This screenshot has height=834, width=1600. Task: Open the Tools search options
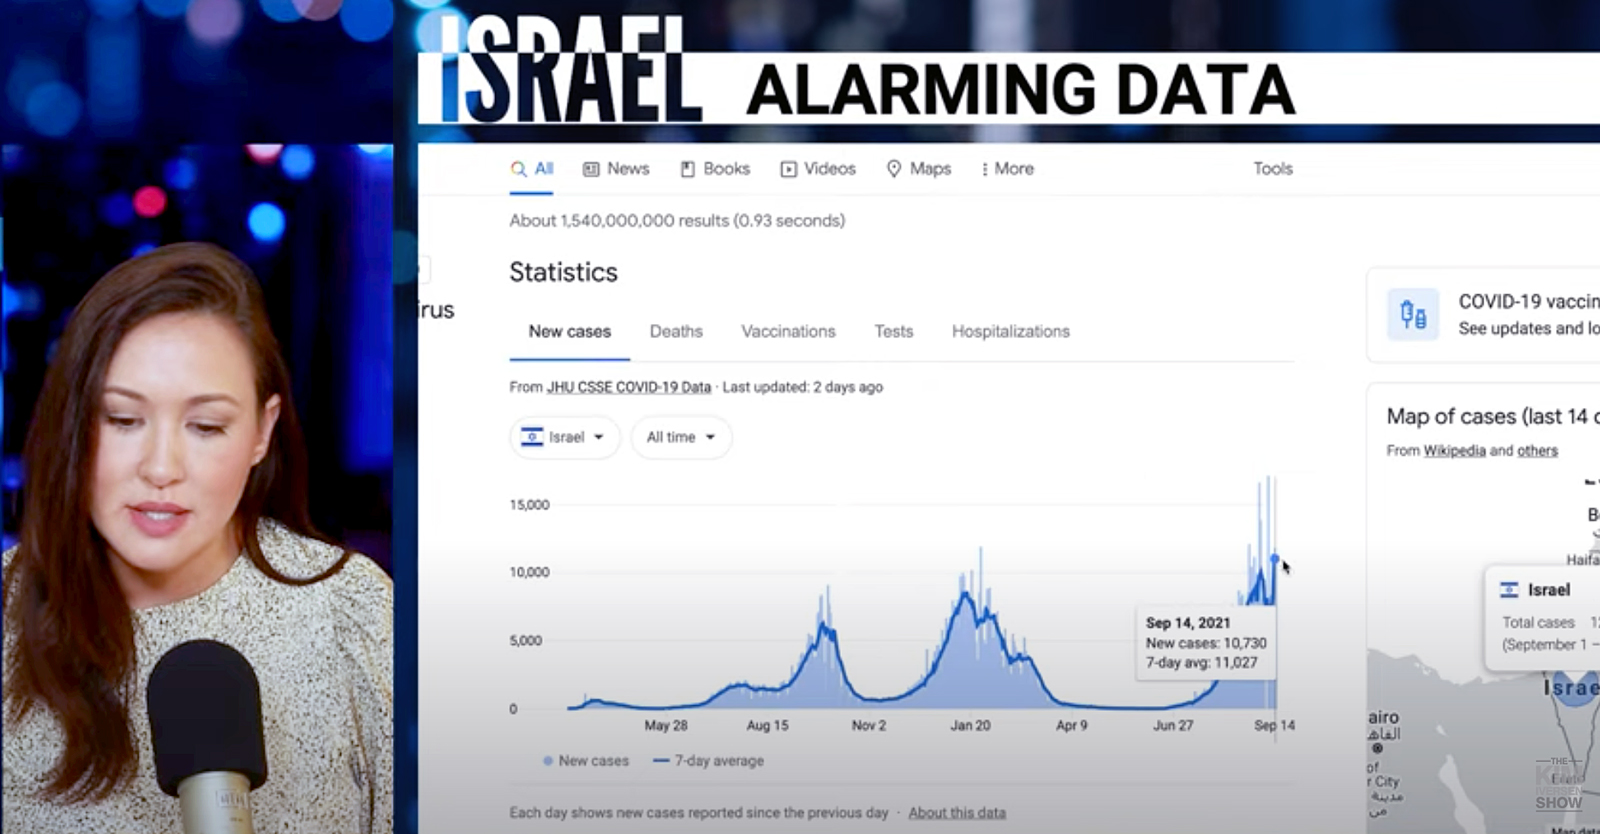1272,169
